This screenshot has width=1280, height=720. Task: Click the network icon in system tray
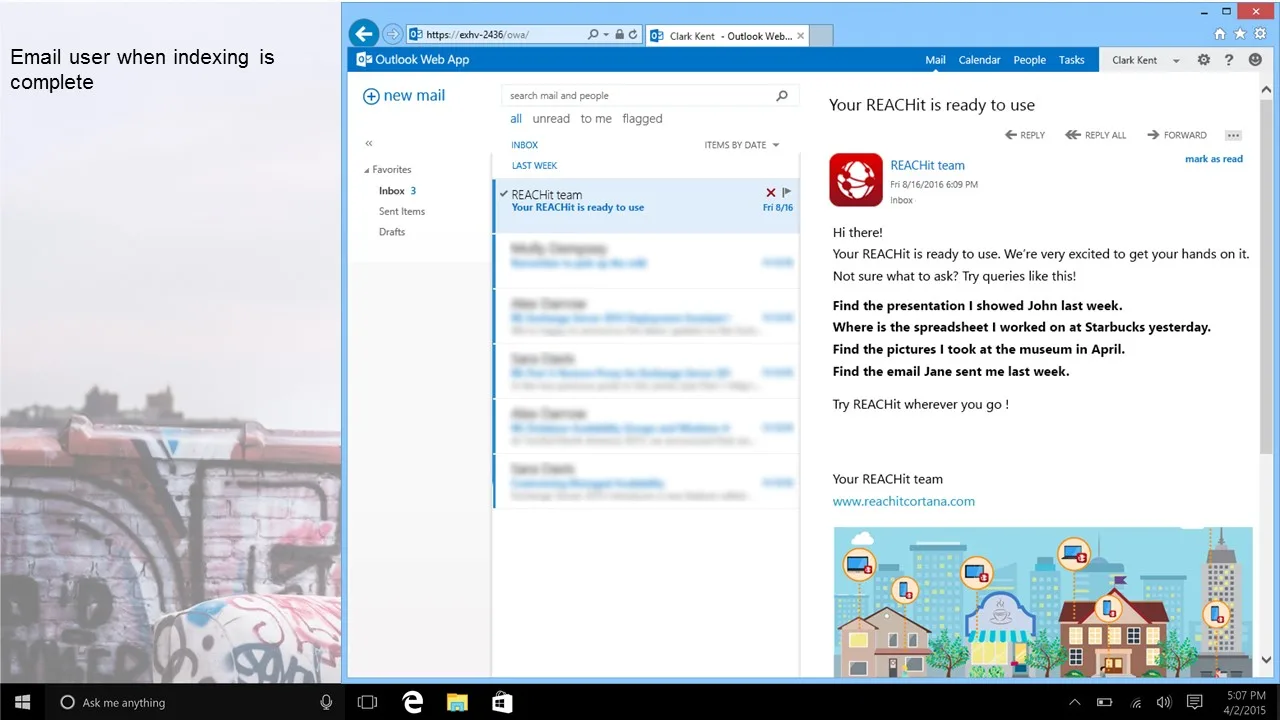1135,702
